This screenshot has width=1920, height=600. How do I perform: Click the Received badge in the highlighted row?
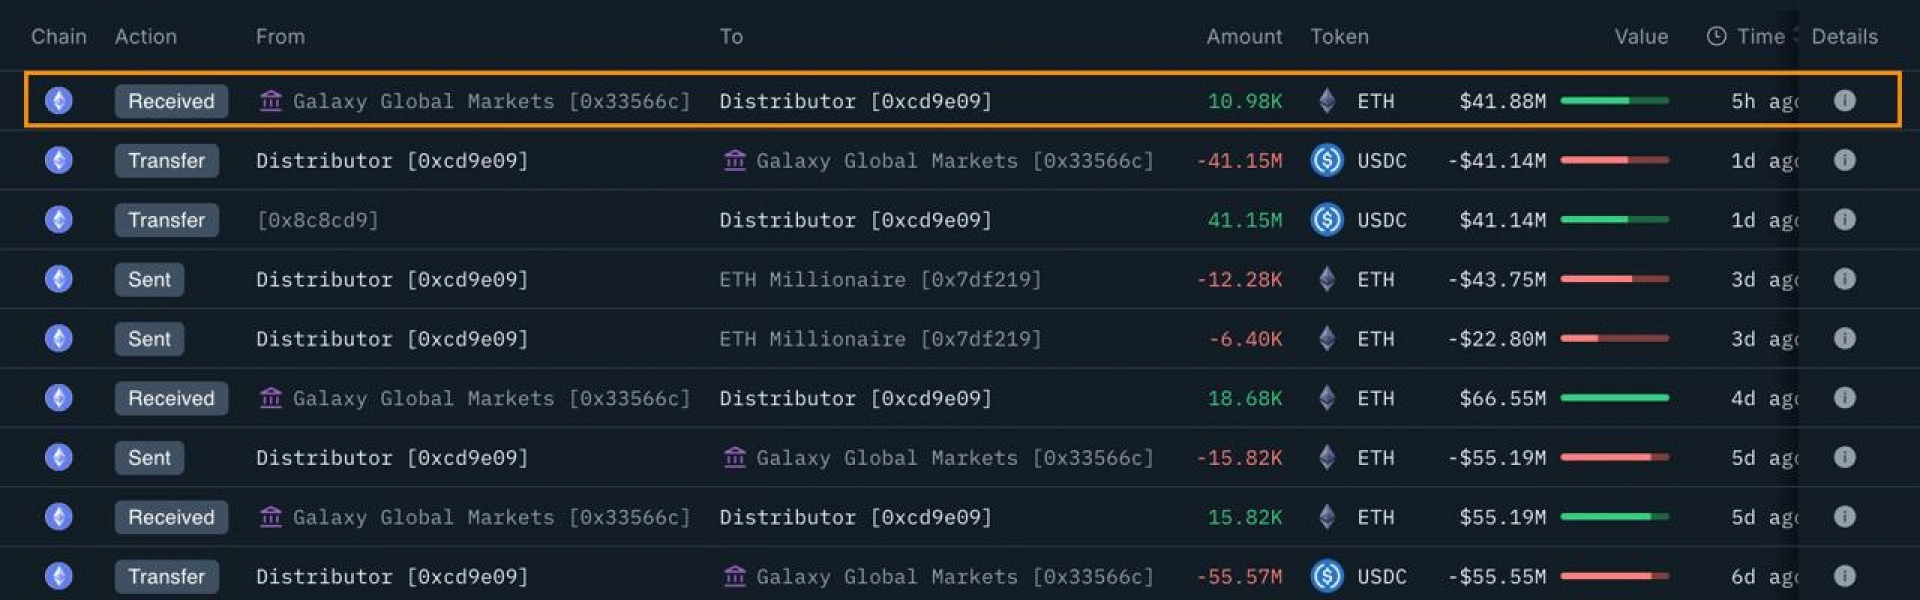pos(171,101)
